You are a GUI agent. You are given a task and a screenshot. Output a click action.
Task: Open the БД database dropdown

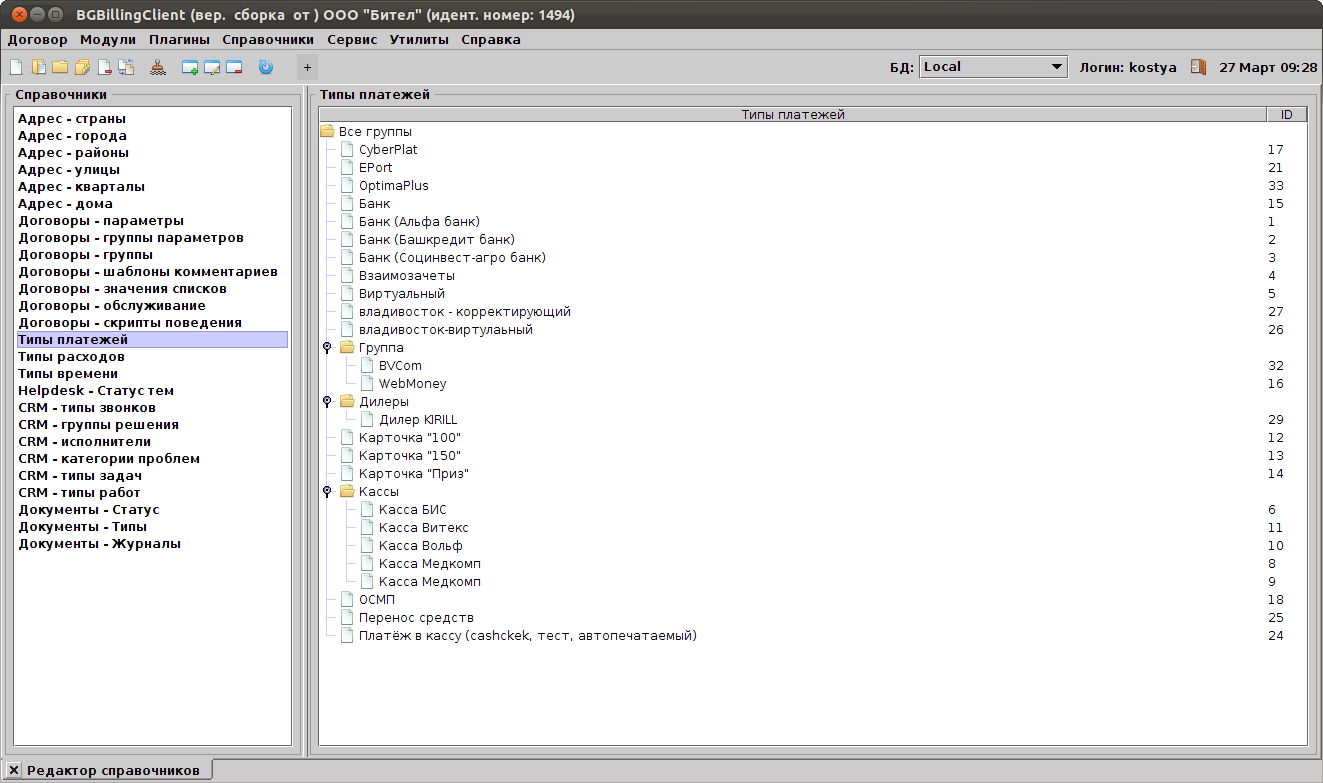(992, 67)
